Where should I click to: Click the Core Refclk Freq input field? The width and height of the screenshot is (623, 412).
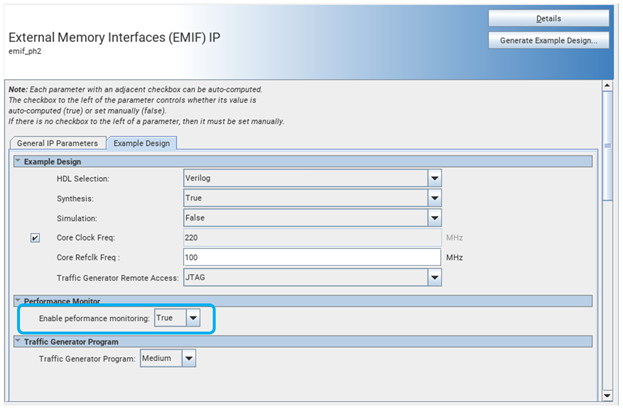coord(311,258)
